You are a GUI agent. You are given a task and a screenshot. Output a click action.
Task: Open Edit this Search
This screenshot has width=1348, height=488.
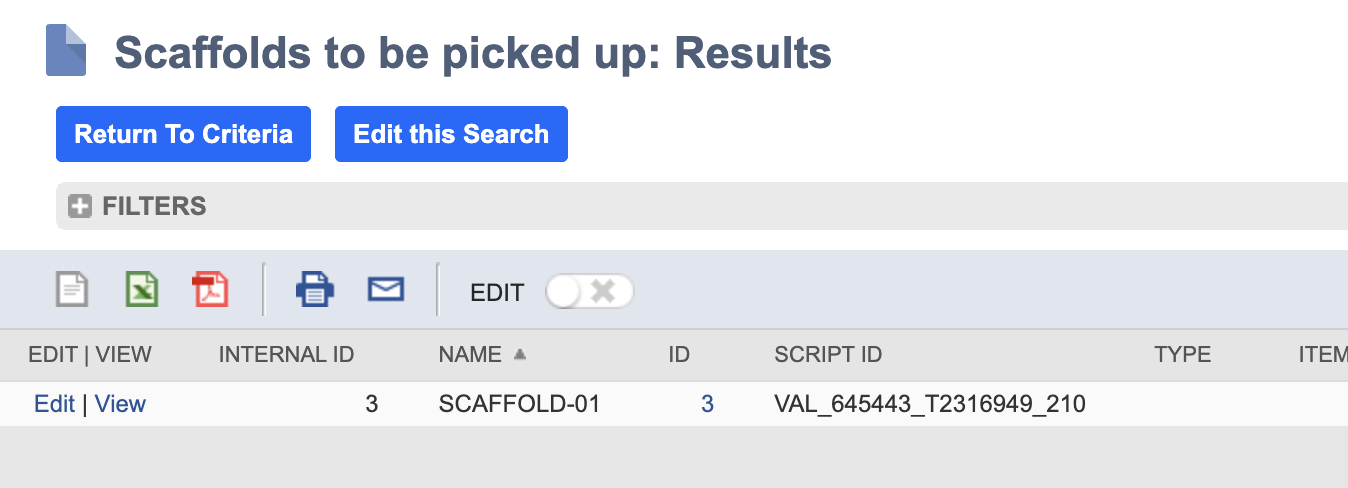point(451,134)
